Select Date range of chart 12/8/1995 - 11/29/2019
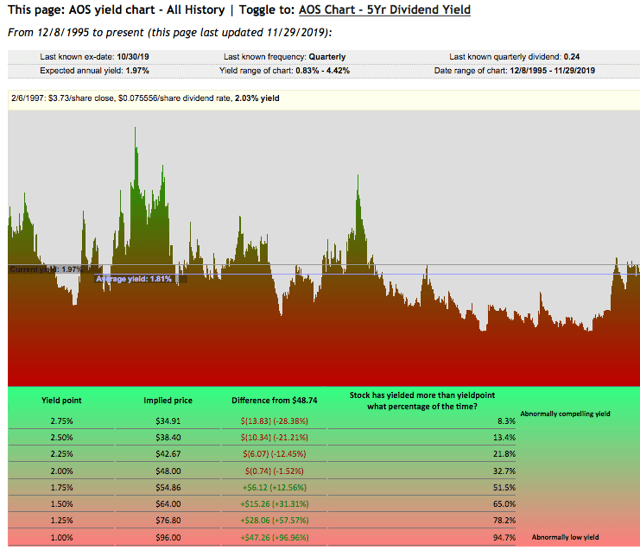This screenshot has width=640, height=550. (x=514, y=71)
